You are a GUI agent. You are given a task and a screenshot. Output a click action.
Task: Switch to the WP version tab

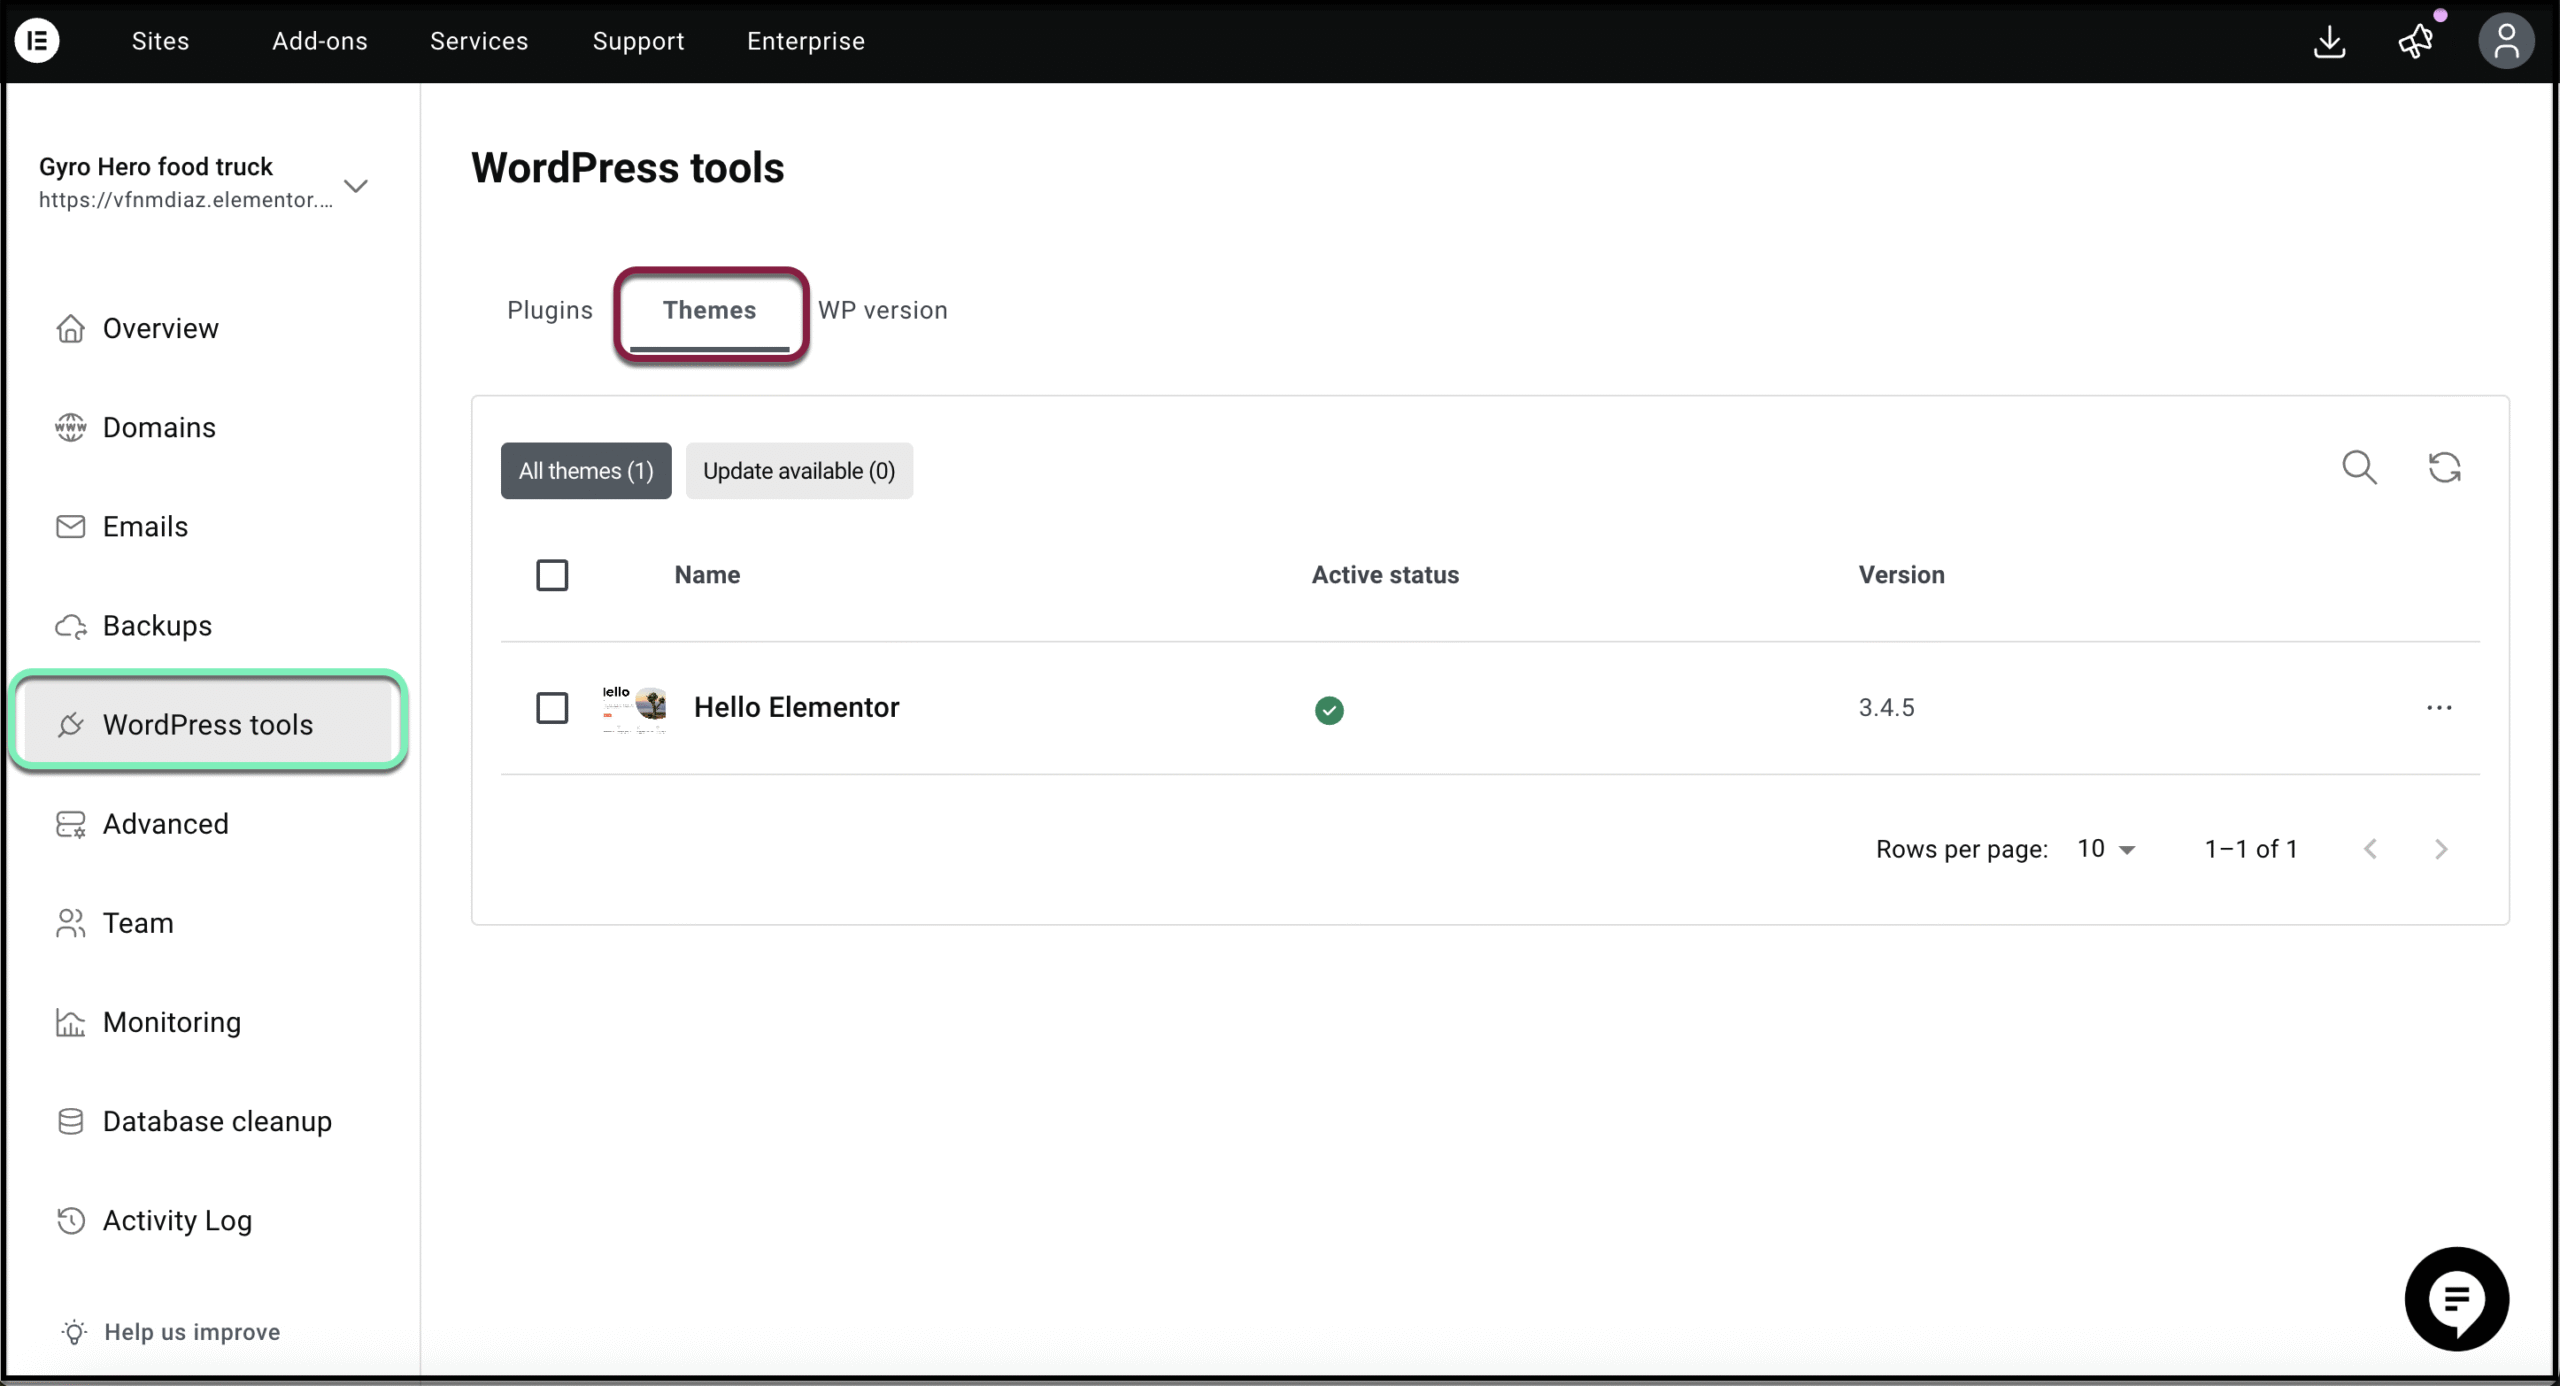(x=882, y=310)
